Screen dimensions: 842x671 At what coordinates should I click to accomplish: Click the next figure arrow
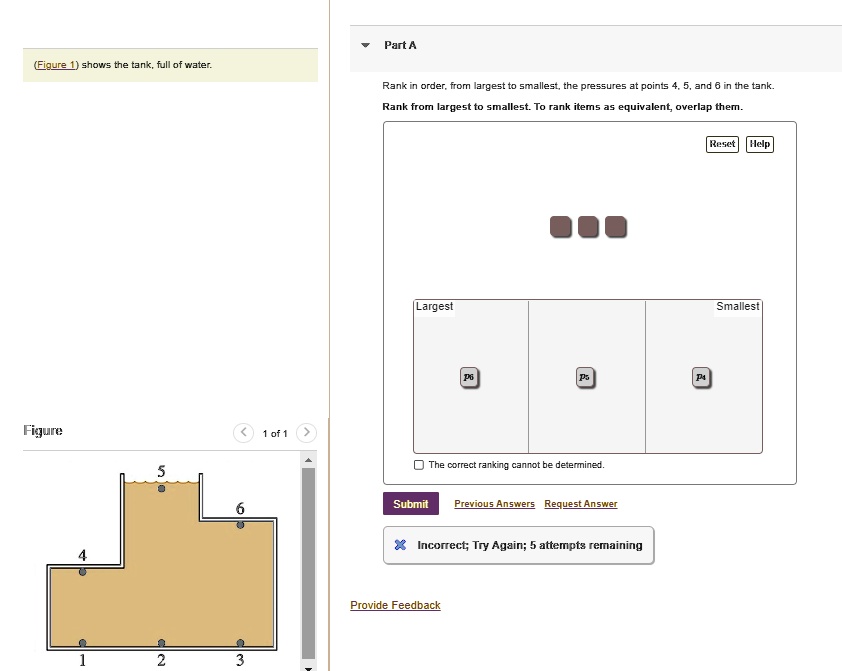pos(306,433)
